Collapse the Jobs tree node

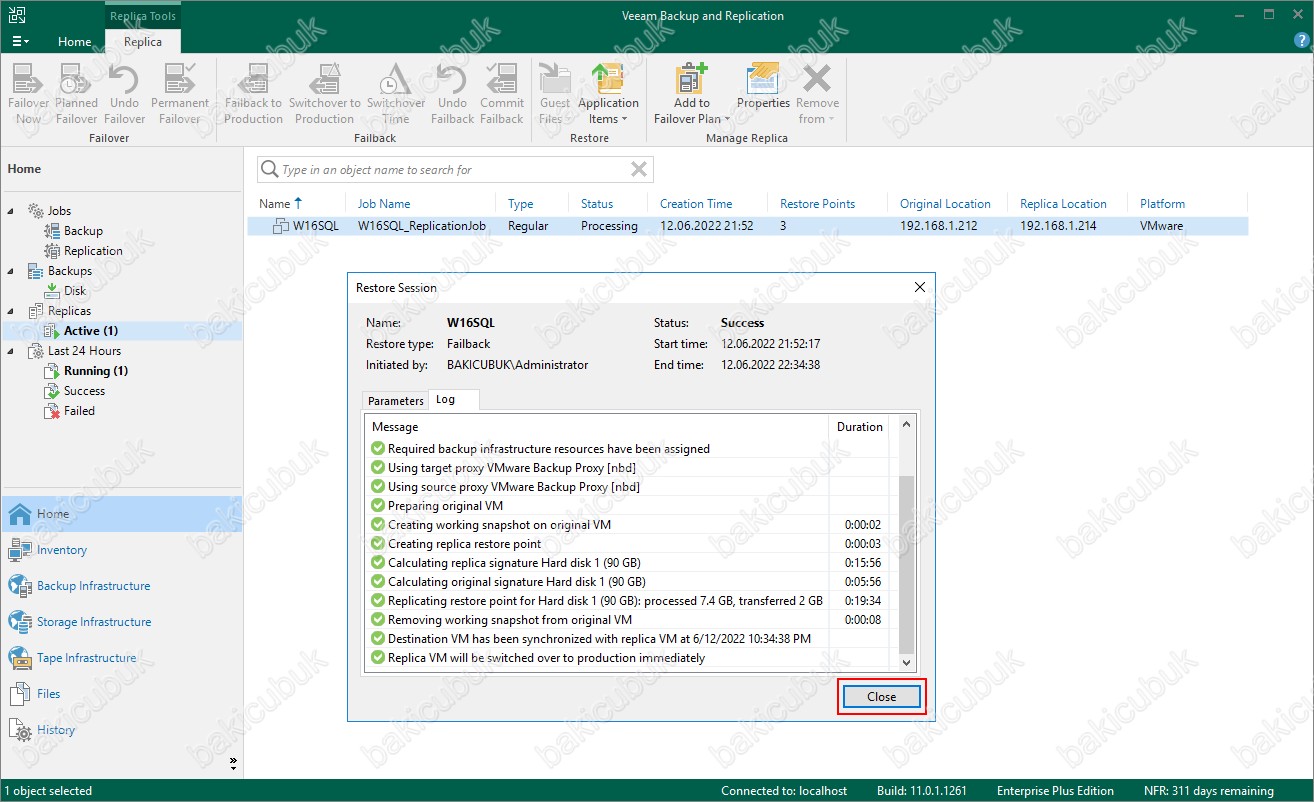[11, 211]
